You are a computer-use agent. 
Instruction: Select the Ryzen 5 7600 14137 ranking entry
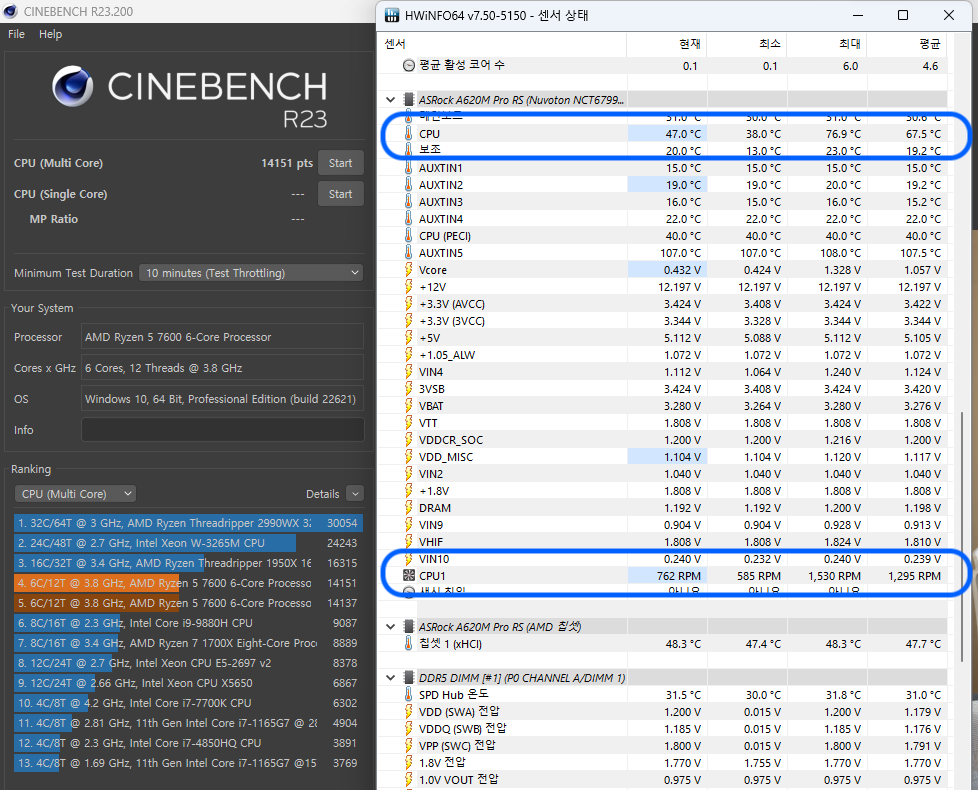tap(188, 603)
